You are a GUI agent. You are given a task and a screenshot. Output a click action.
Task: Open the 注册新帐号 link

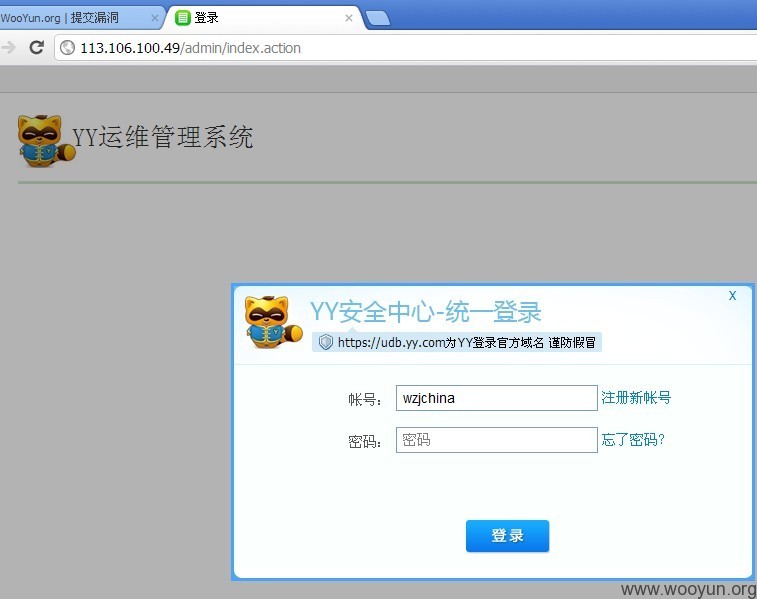[636, 397]
